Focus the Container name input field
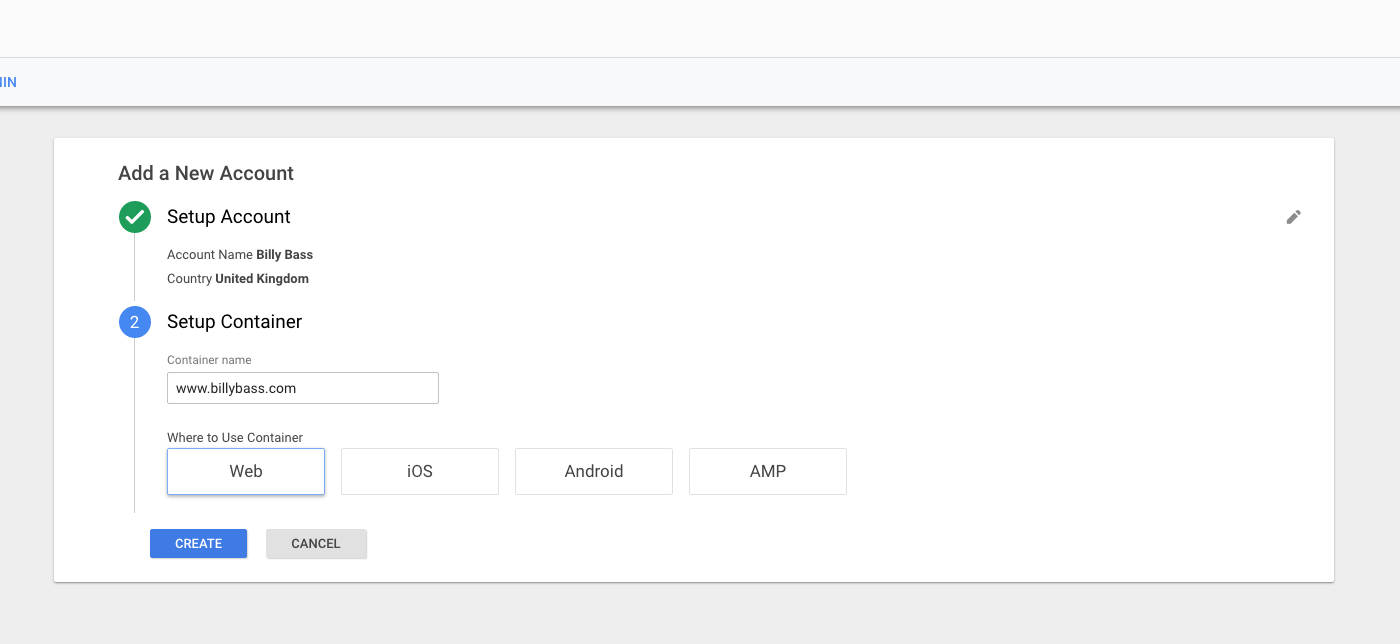 (303, 388)
